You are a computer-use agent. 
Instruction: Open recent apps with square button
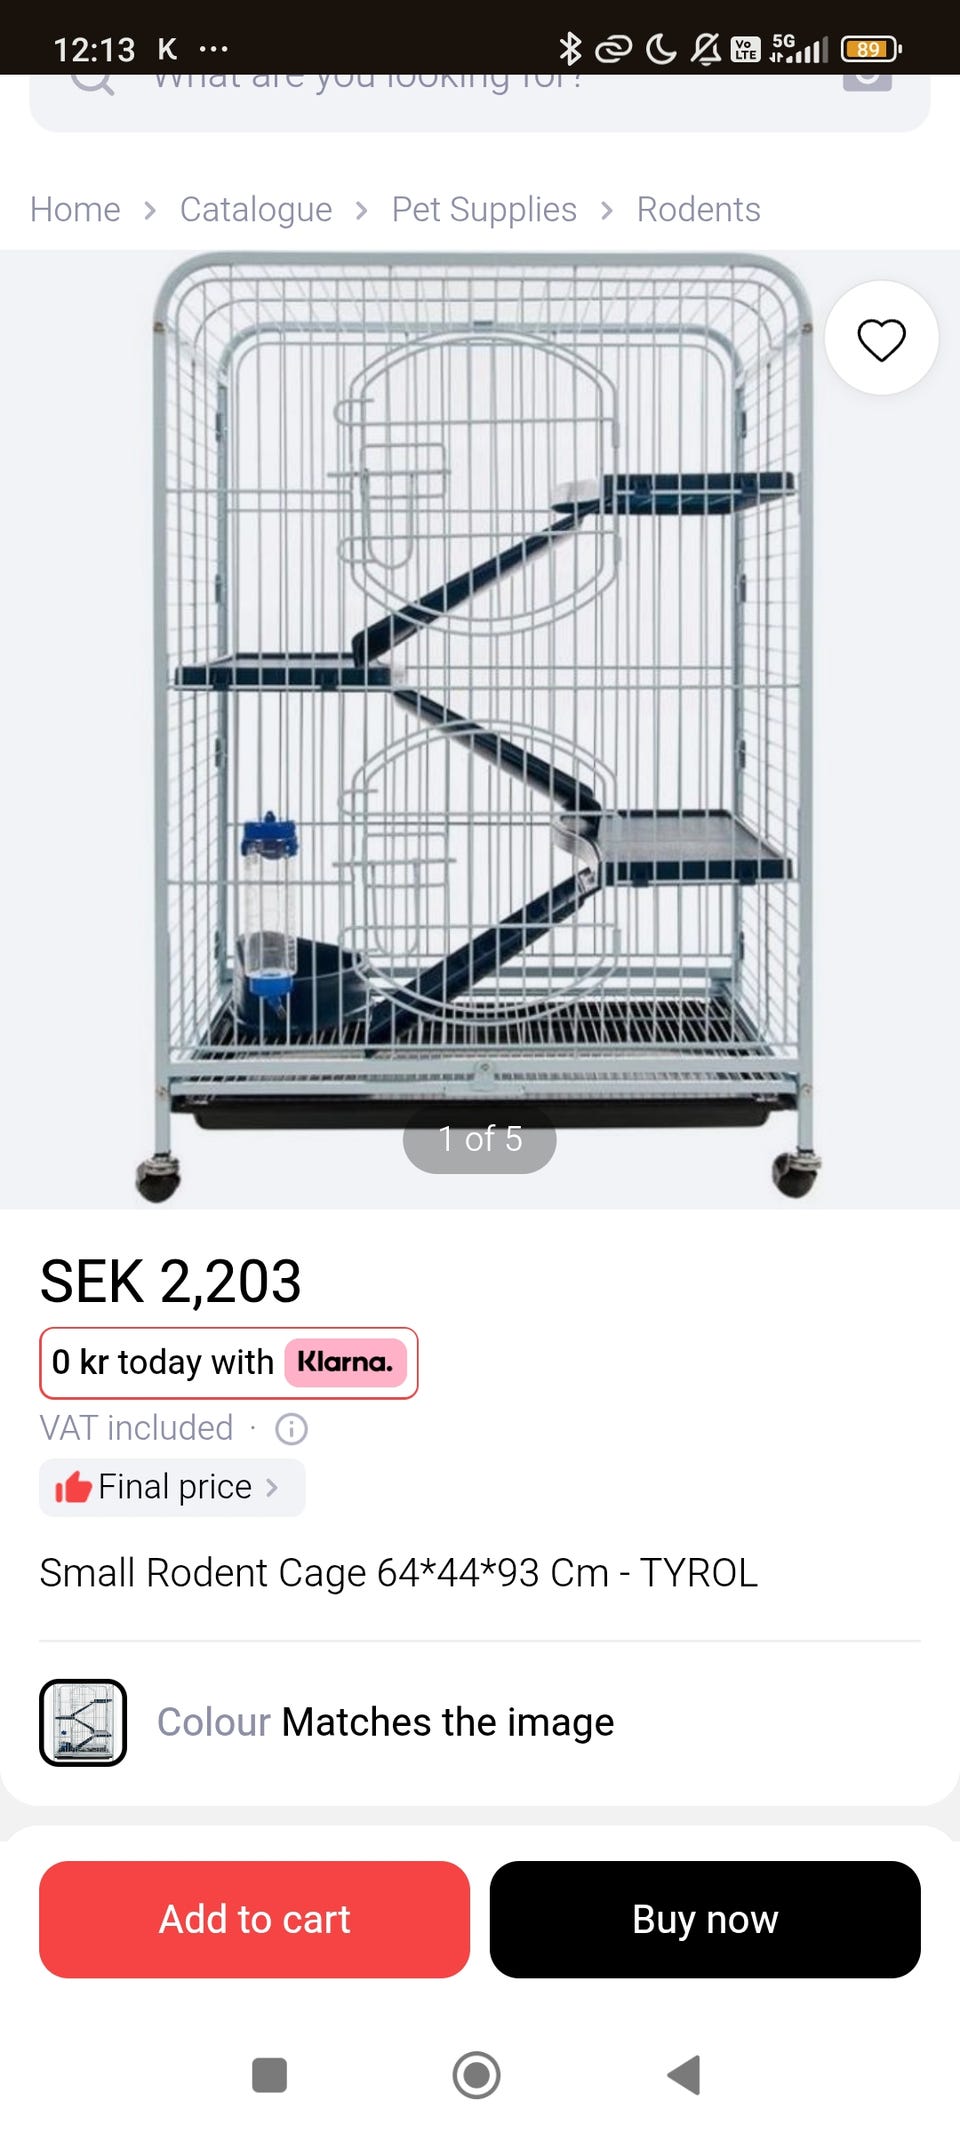270,2075
